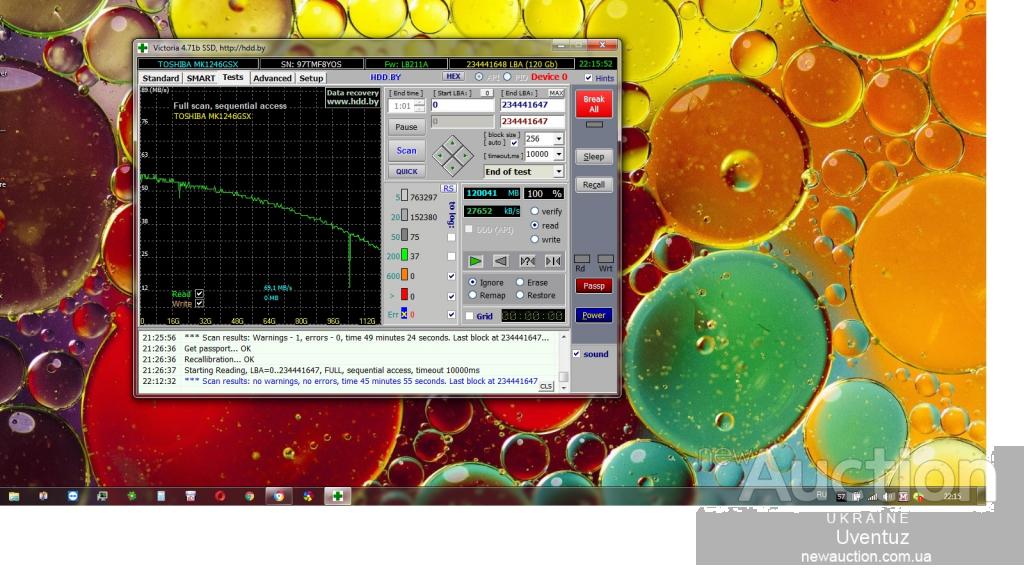Click the CLS clear log button

546,386
